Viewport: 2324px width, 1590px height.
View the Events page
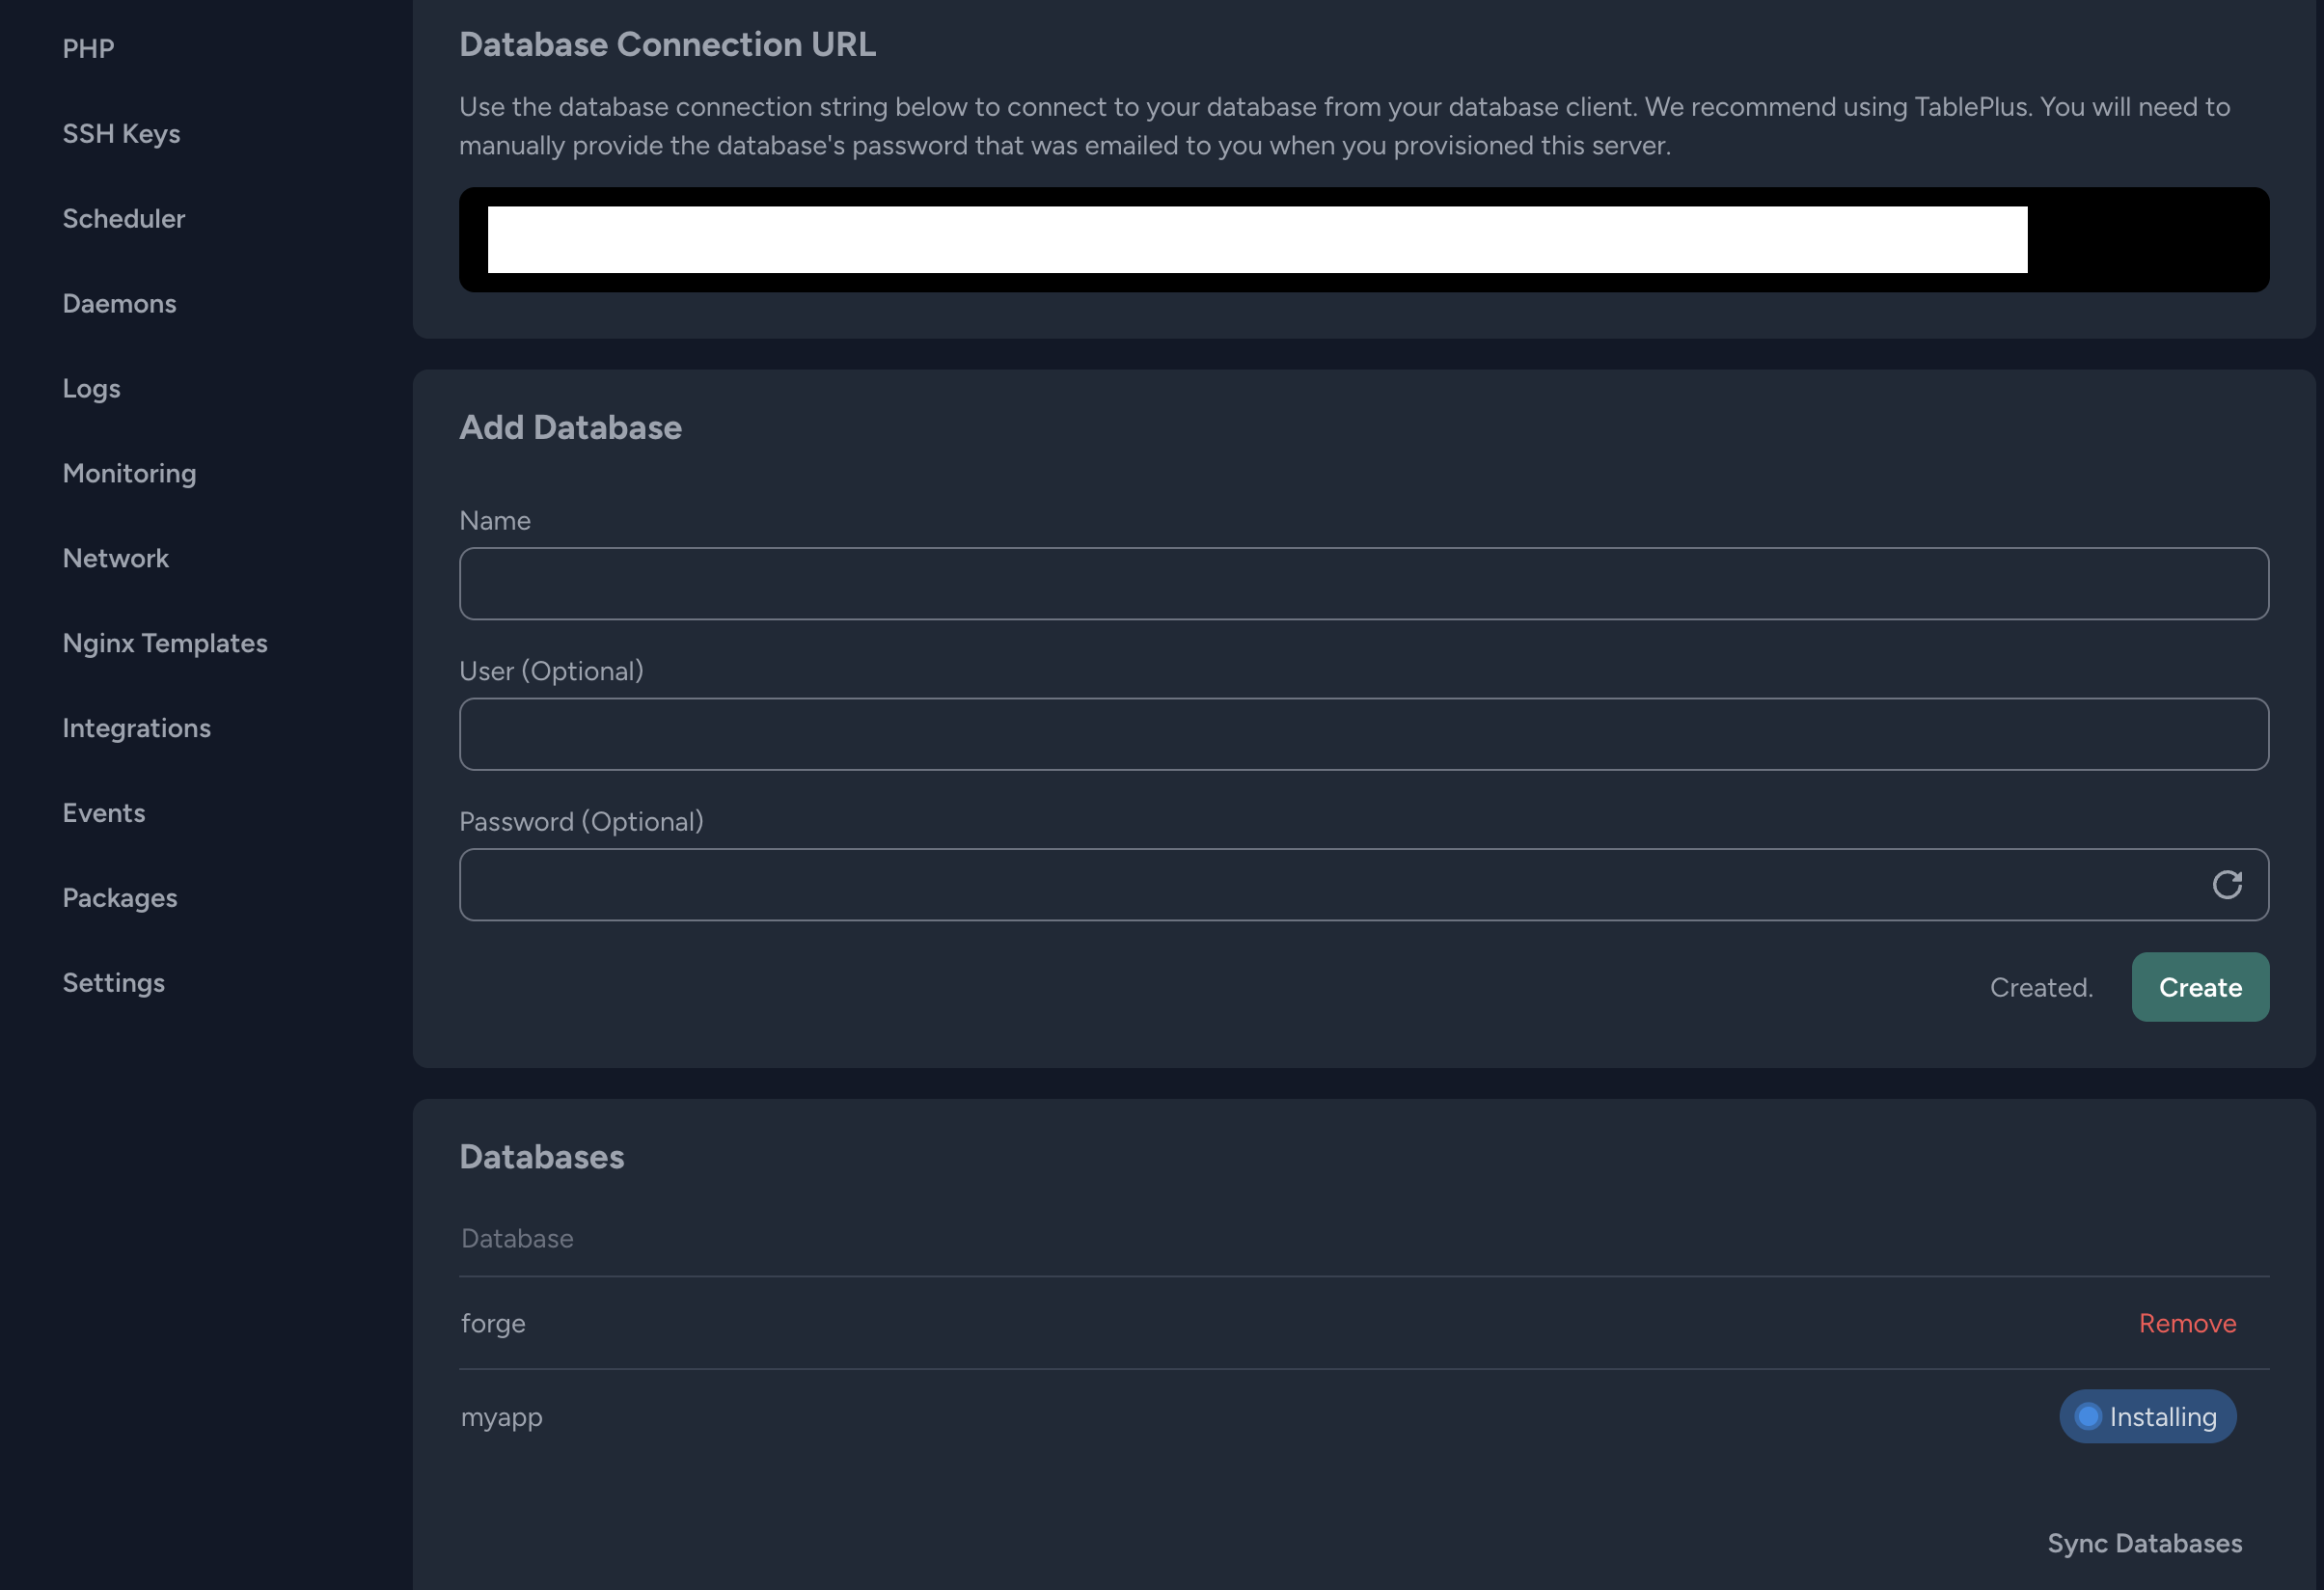pyautogui.click(x=104, y=813)
